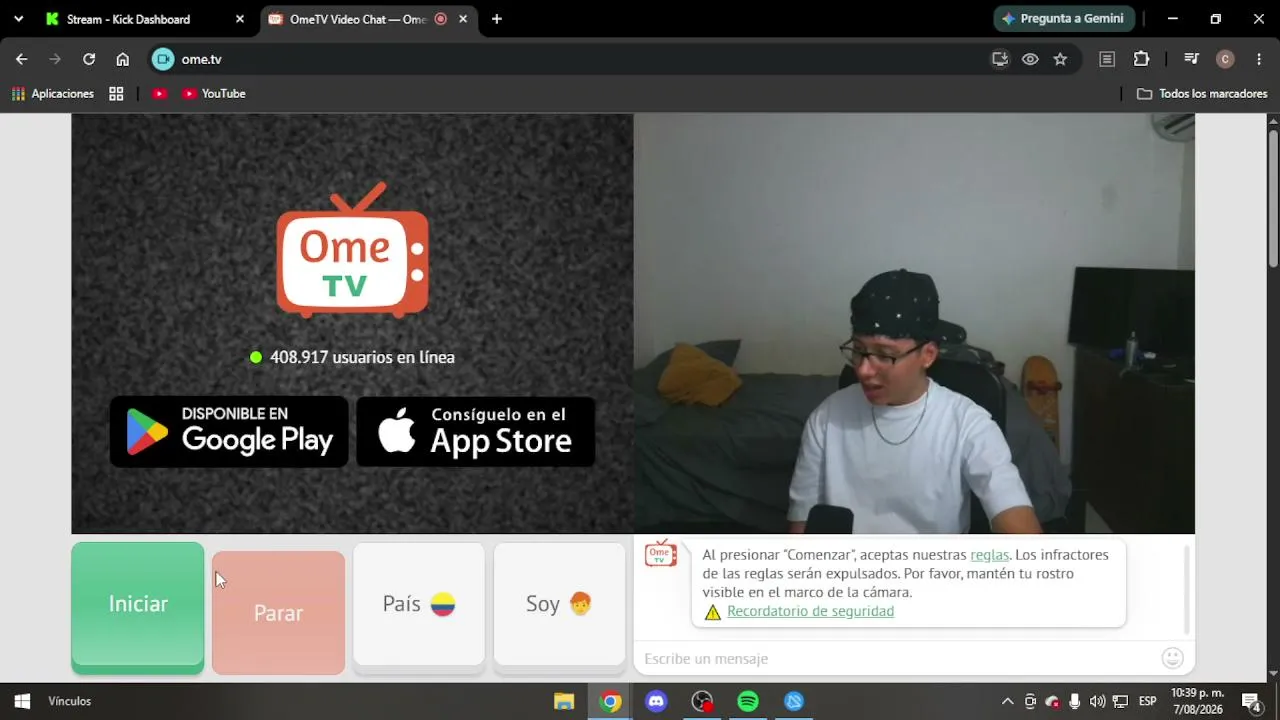Screen dimensions: 1280x720
Task: Open the notification center icon
Action: click(1250, 701)
